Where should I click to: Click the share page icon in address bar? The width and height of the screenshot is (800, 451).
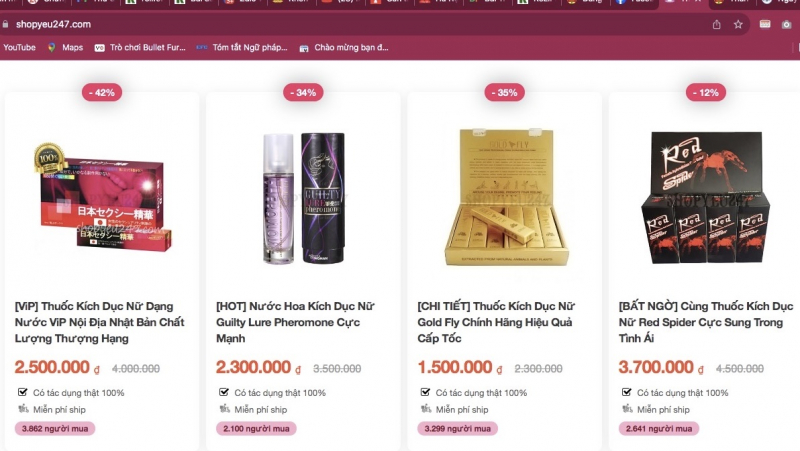[716, 24]
